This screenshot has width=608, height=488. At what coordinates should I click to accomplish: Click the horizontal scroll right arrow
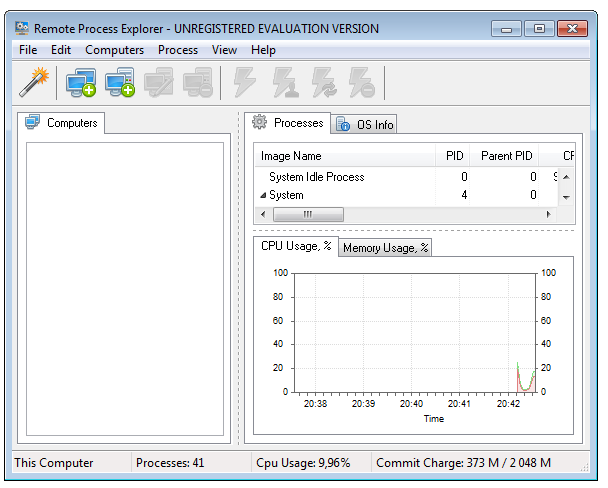coord(548,214)
